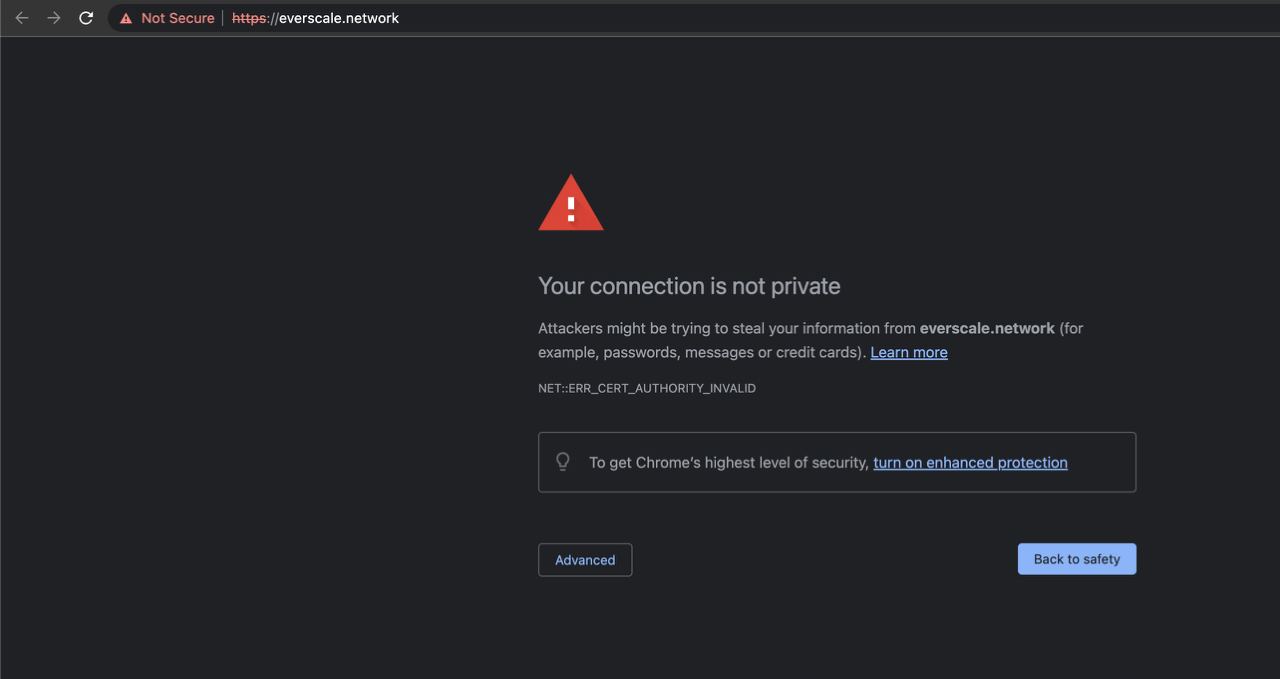Click the struck-through https in the URL
Viewport: 1280px width, 679px height.
(x=249, y=18)
